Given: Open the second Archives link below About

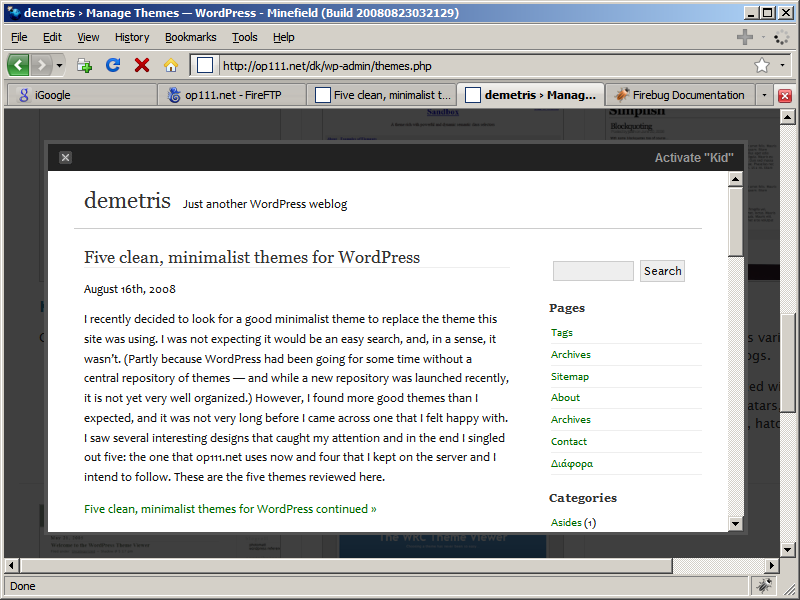Looking at the screenshot, I should pyautogui.click(x=571, y=420).
